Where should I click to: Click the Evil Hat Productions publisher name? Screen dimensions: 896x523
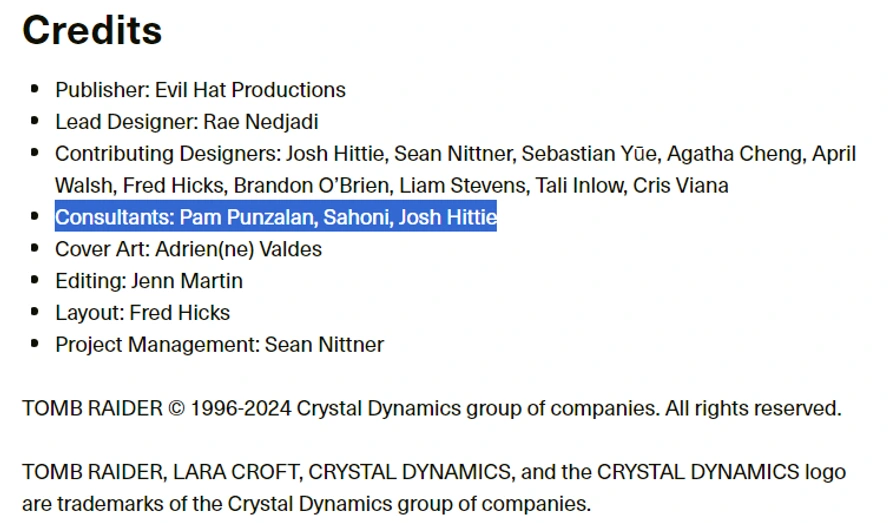click(250, 90)
